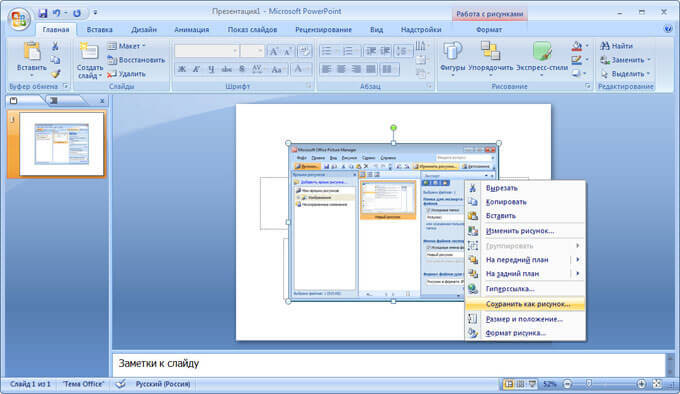
Task: Click the round Office button
Action: coord(19,19)
